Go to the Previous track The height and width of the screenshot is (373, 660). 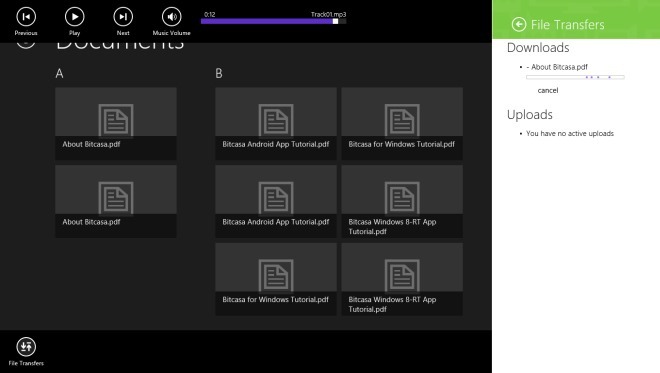pos(26,17)
